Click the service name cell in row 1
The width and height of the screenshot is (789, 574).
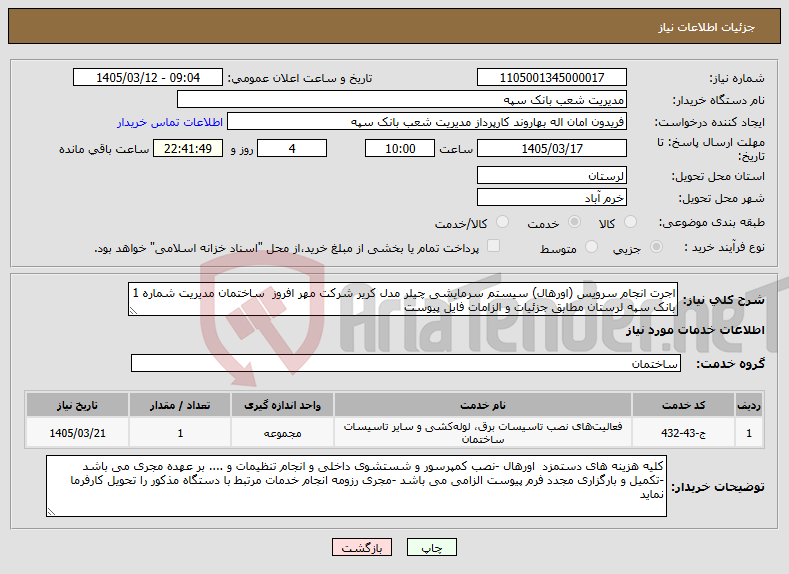click(x=483, y=433)
